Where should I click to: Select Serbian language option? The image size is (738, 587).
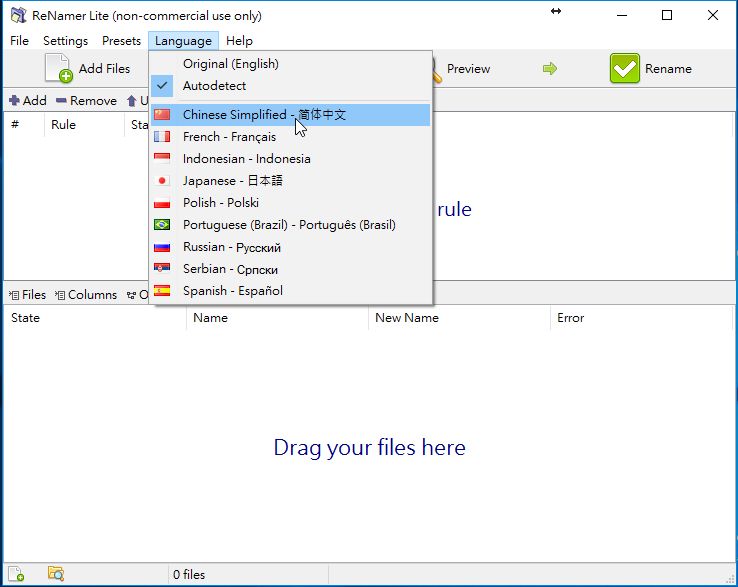(291, 269)
